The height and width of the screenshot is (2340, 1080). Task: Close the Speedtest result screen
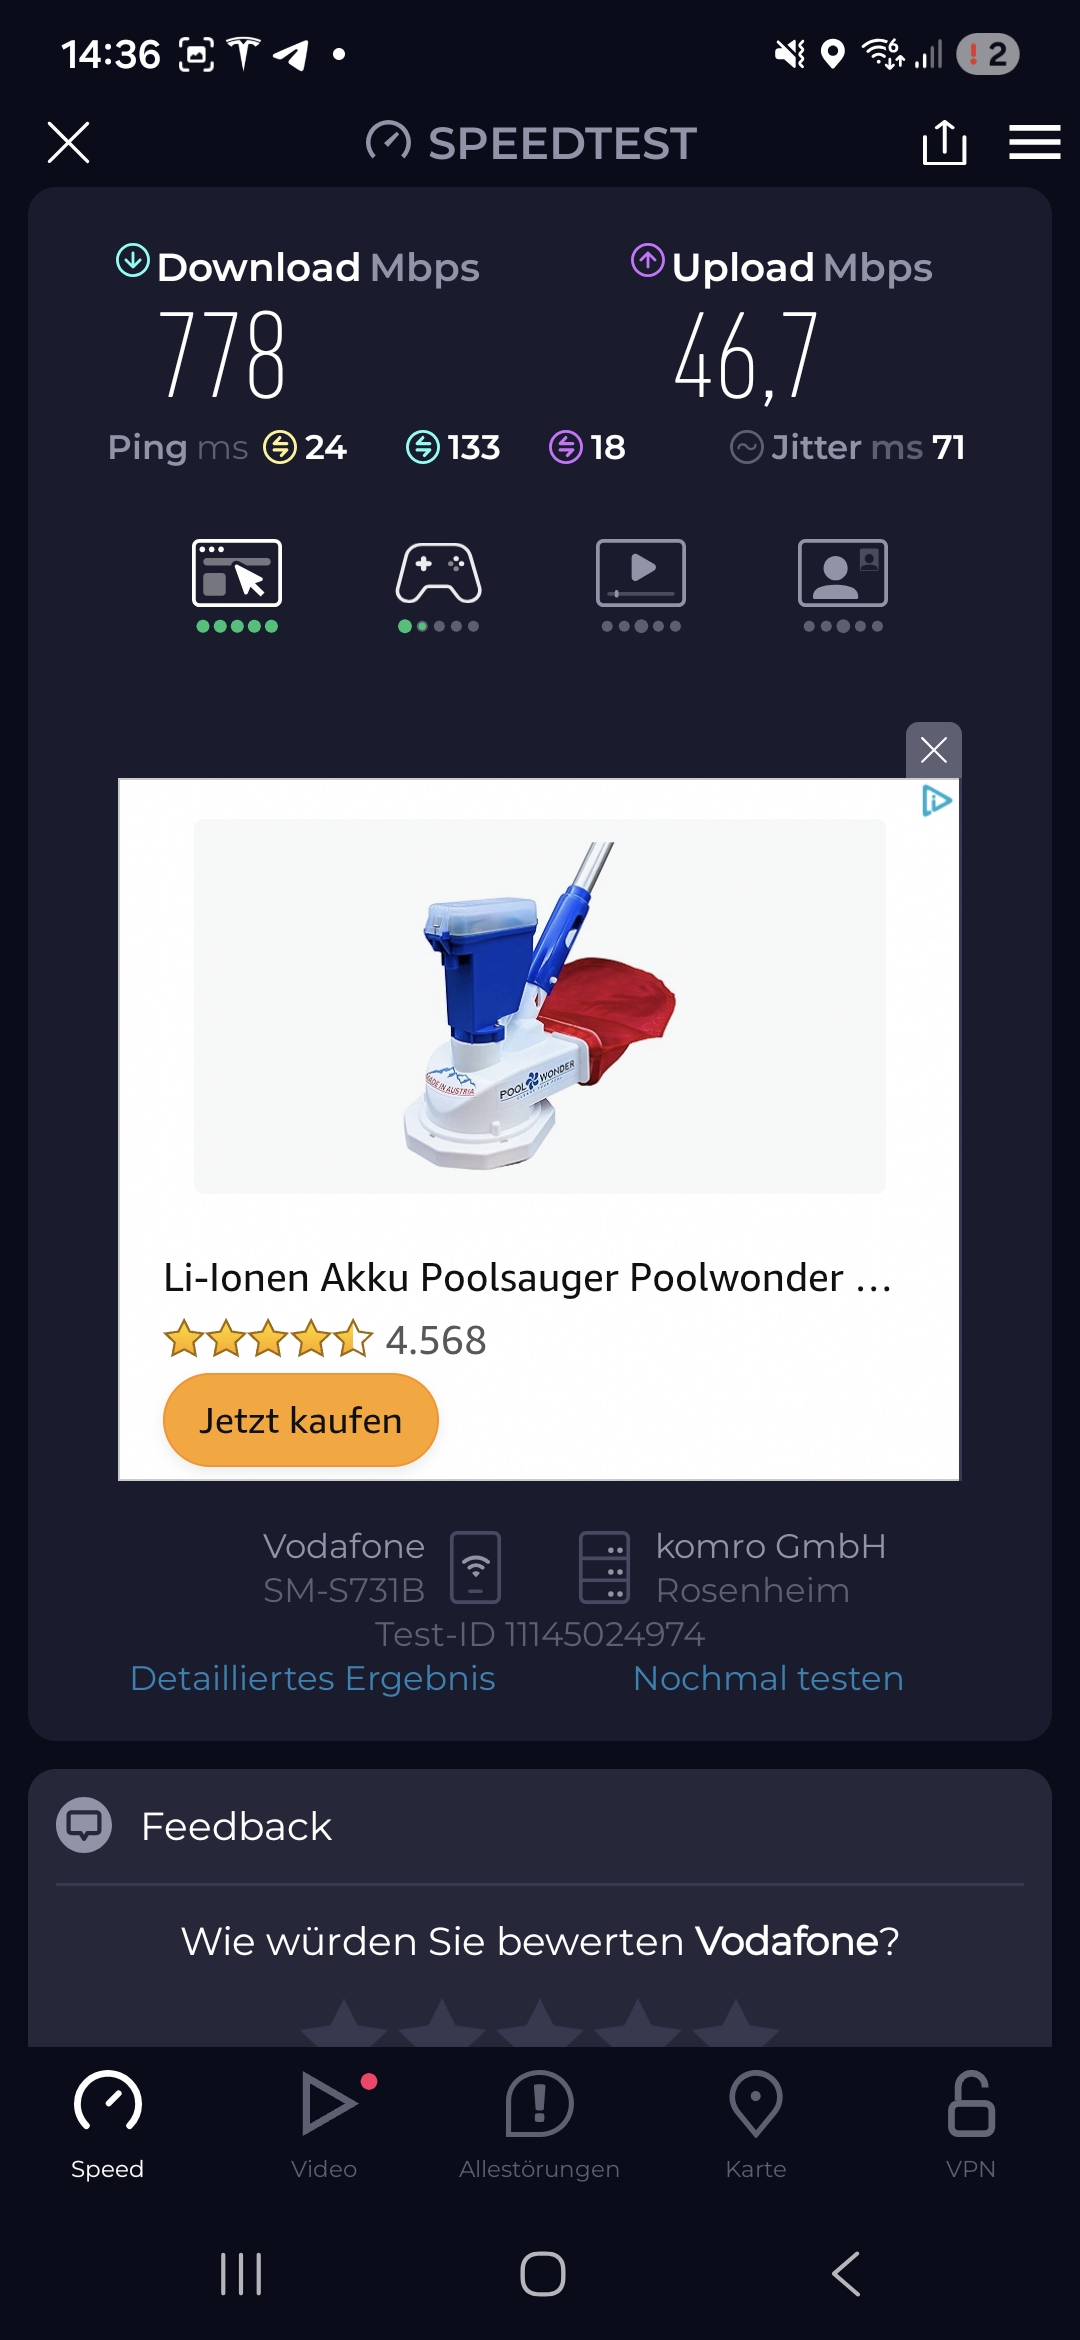click(x=69, y=142)
